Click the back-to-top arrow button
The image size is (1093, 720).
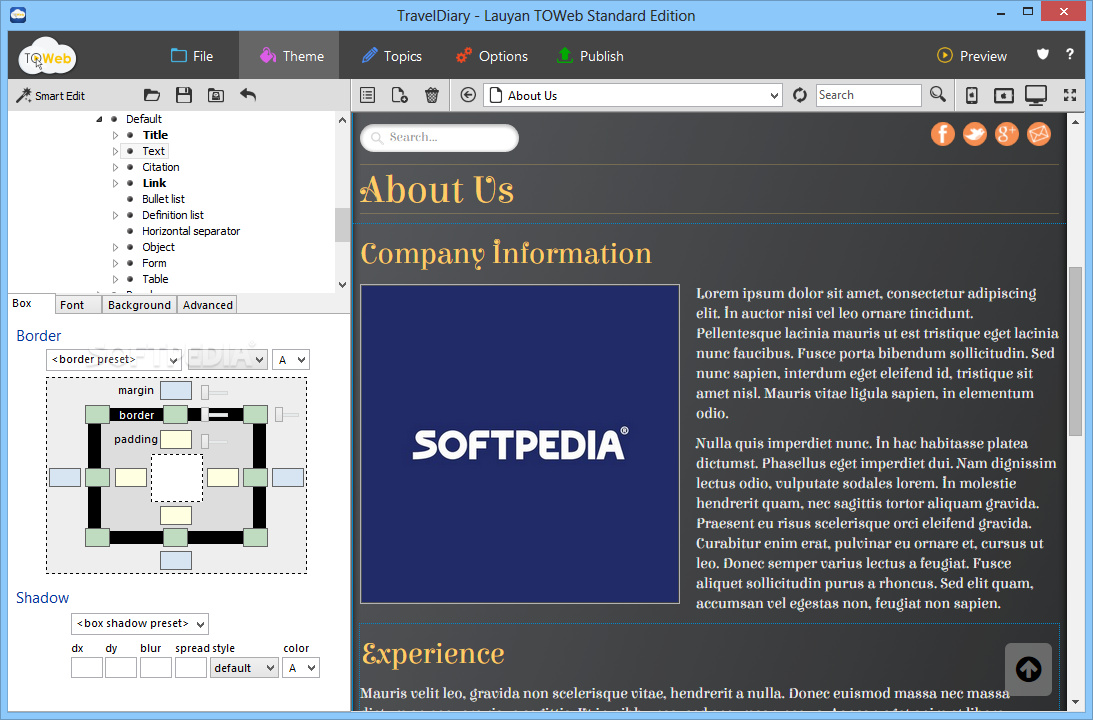pyautogui.click(x=1028, y=669)
